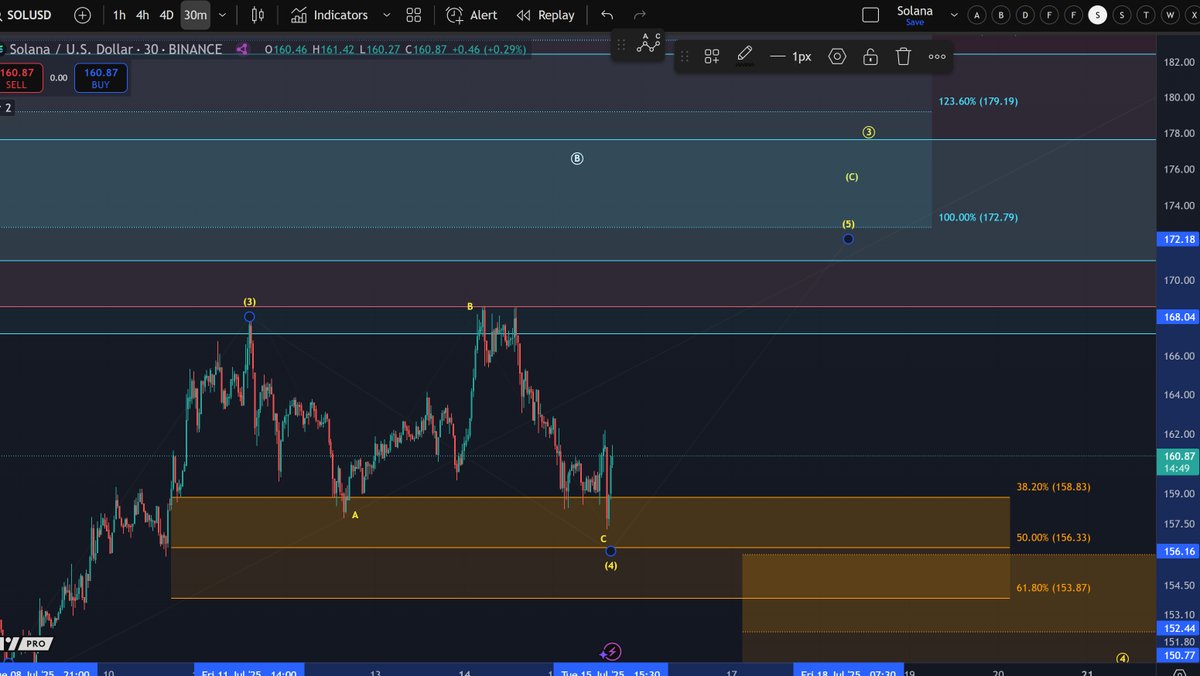Open the Indicators dialog
The width and height of the screenshot is (1200, 676).
(329, 15)
